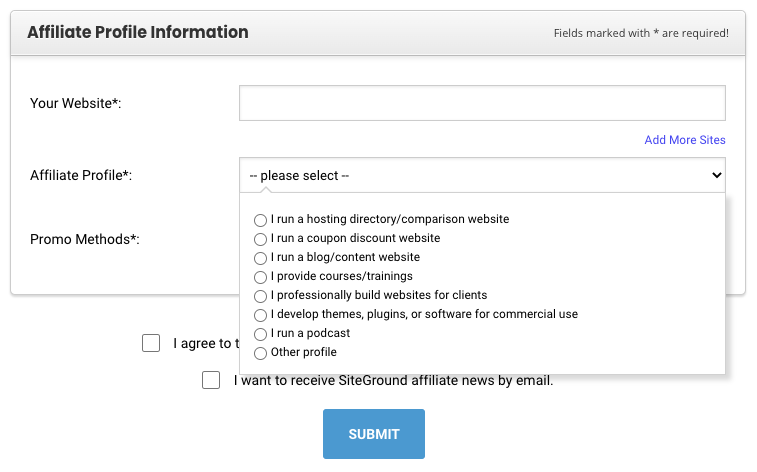The image size is (757, 472).
Task: Select 'I run a hosting directory/comparison website' option
Action: 261,220
